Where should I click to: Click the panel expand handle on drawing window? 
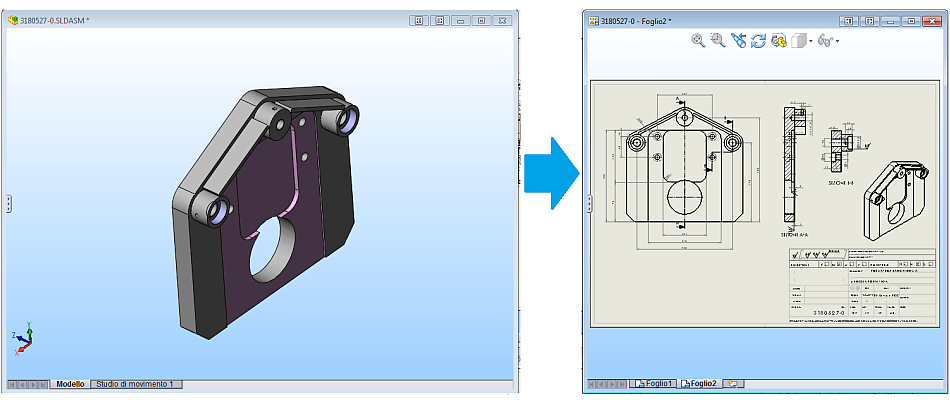(590, 204)
